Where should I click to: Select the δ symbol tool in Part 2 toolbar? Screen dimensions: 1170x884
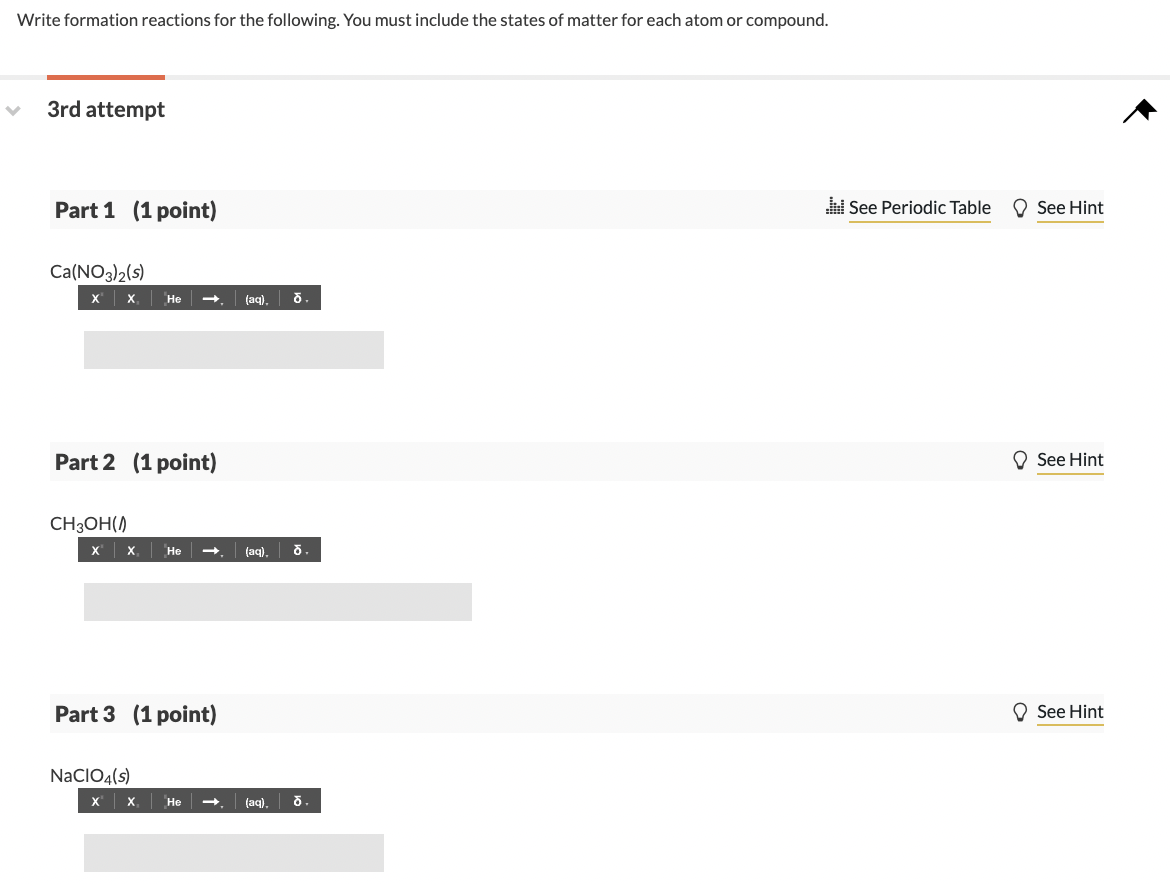pyautogui.click(x=296, y=549)
